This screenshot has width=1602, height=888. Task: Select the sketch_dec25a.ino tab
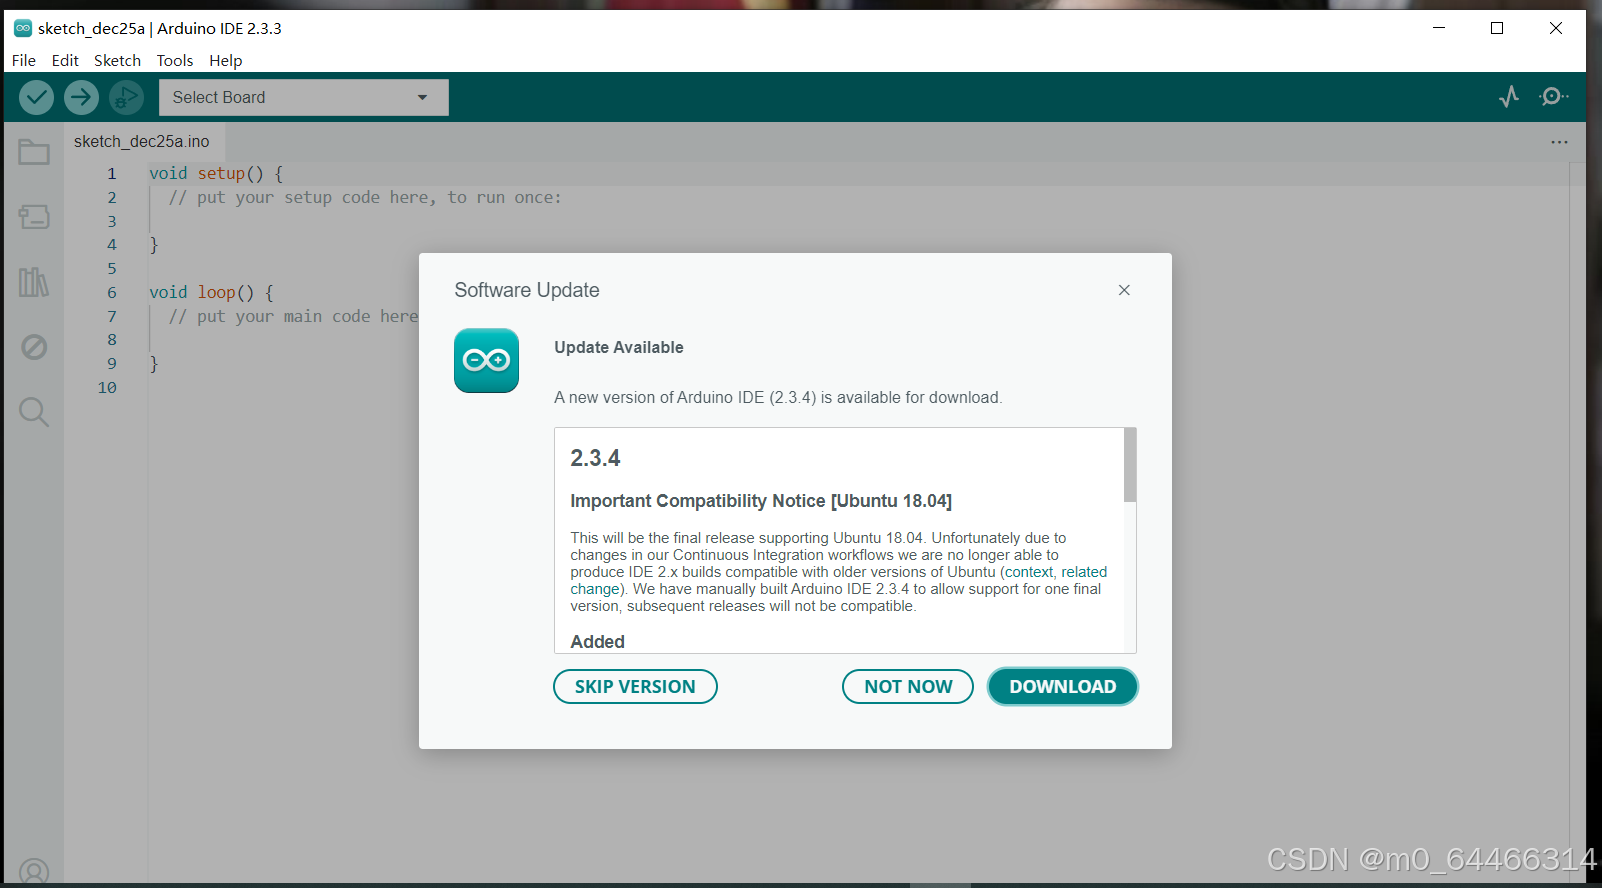pos(142,141)
